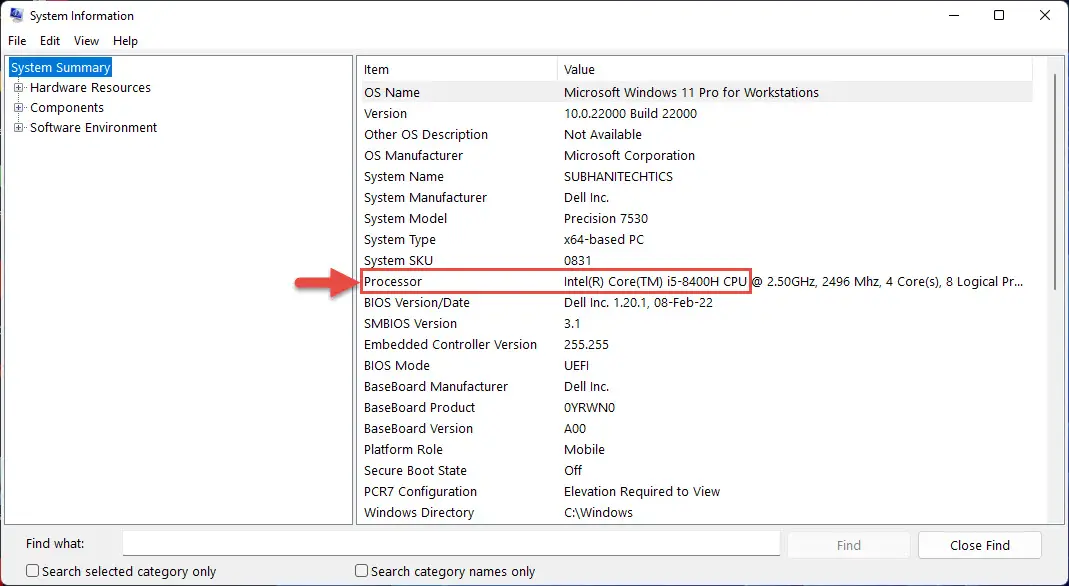The width and height of the screenshot is (1069, 586).
Task: Expand the Hardware Resources node
Action: [x=19, y=87]
